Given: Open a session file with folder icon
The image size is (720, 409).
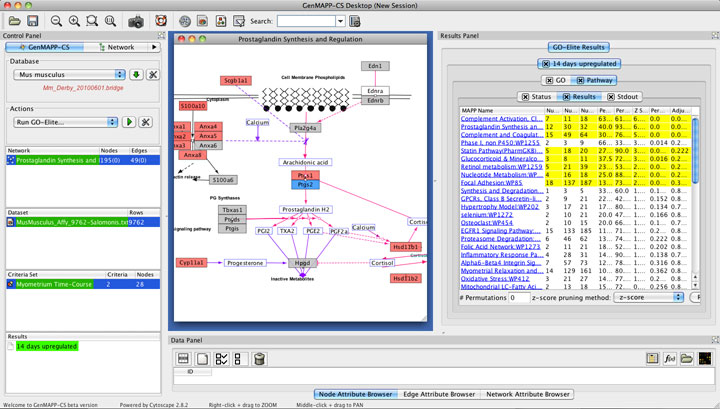Looking at the screenshot, I should point(15,21).
